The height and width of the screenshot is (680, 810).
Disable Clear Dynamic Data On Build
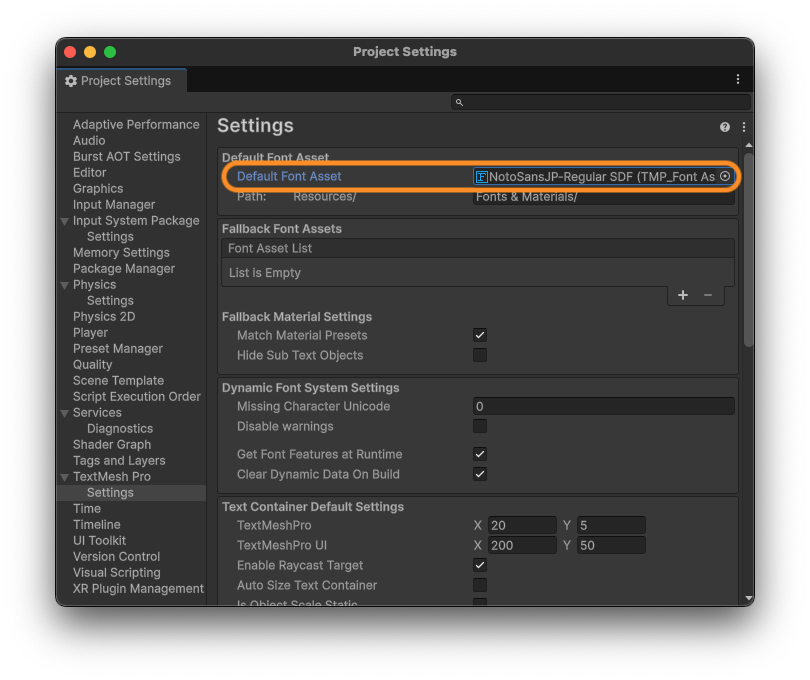(479, 474)
